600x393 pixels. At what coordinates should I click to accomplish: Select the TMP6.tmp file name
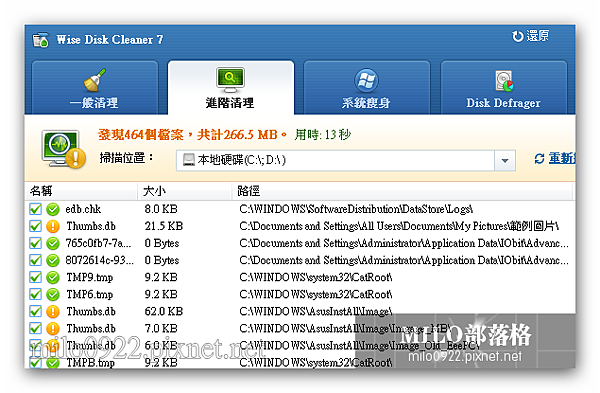pyautogui.click(x=90, y=294)
